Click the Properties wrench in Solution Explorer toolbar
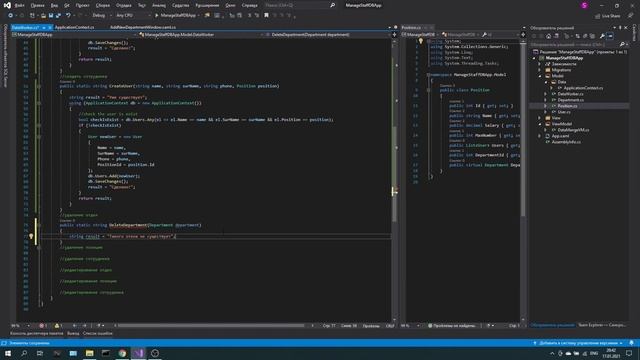This screenshot has width=640, height=360. [x=602, y=36]
